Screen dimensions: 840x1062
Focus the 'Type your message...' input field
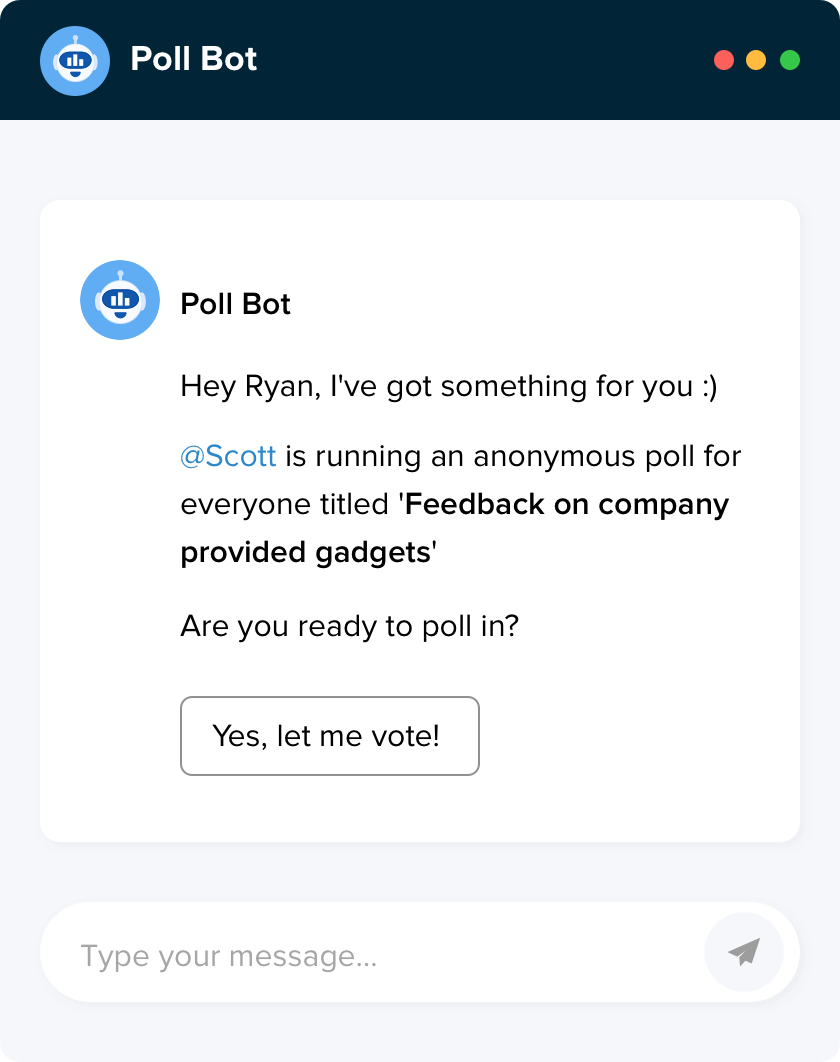pyautogui.click(x=370, y=956)
